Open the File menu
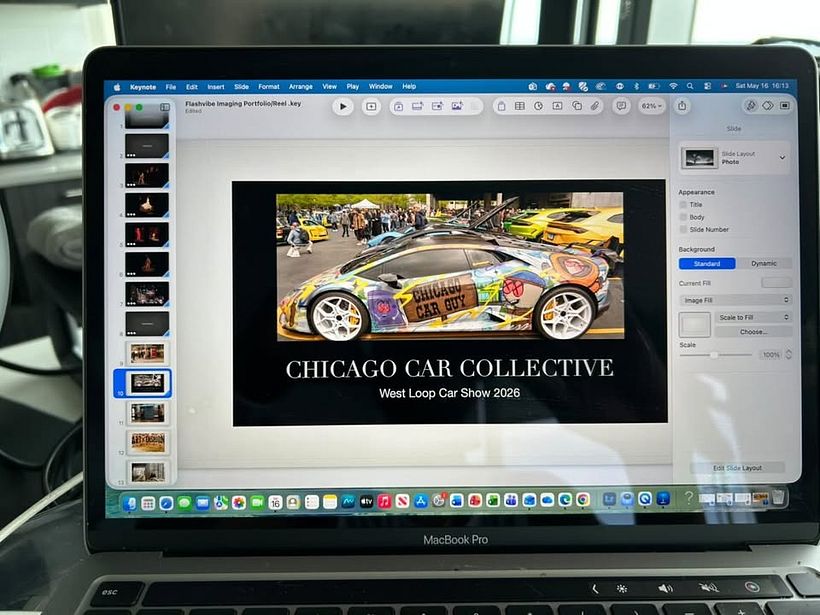The width and height of the screenshot is (820, 615). 170,87
